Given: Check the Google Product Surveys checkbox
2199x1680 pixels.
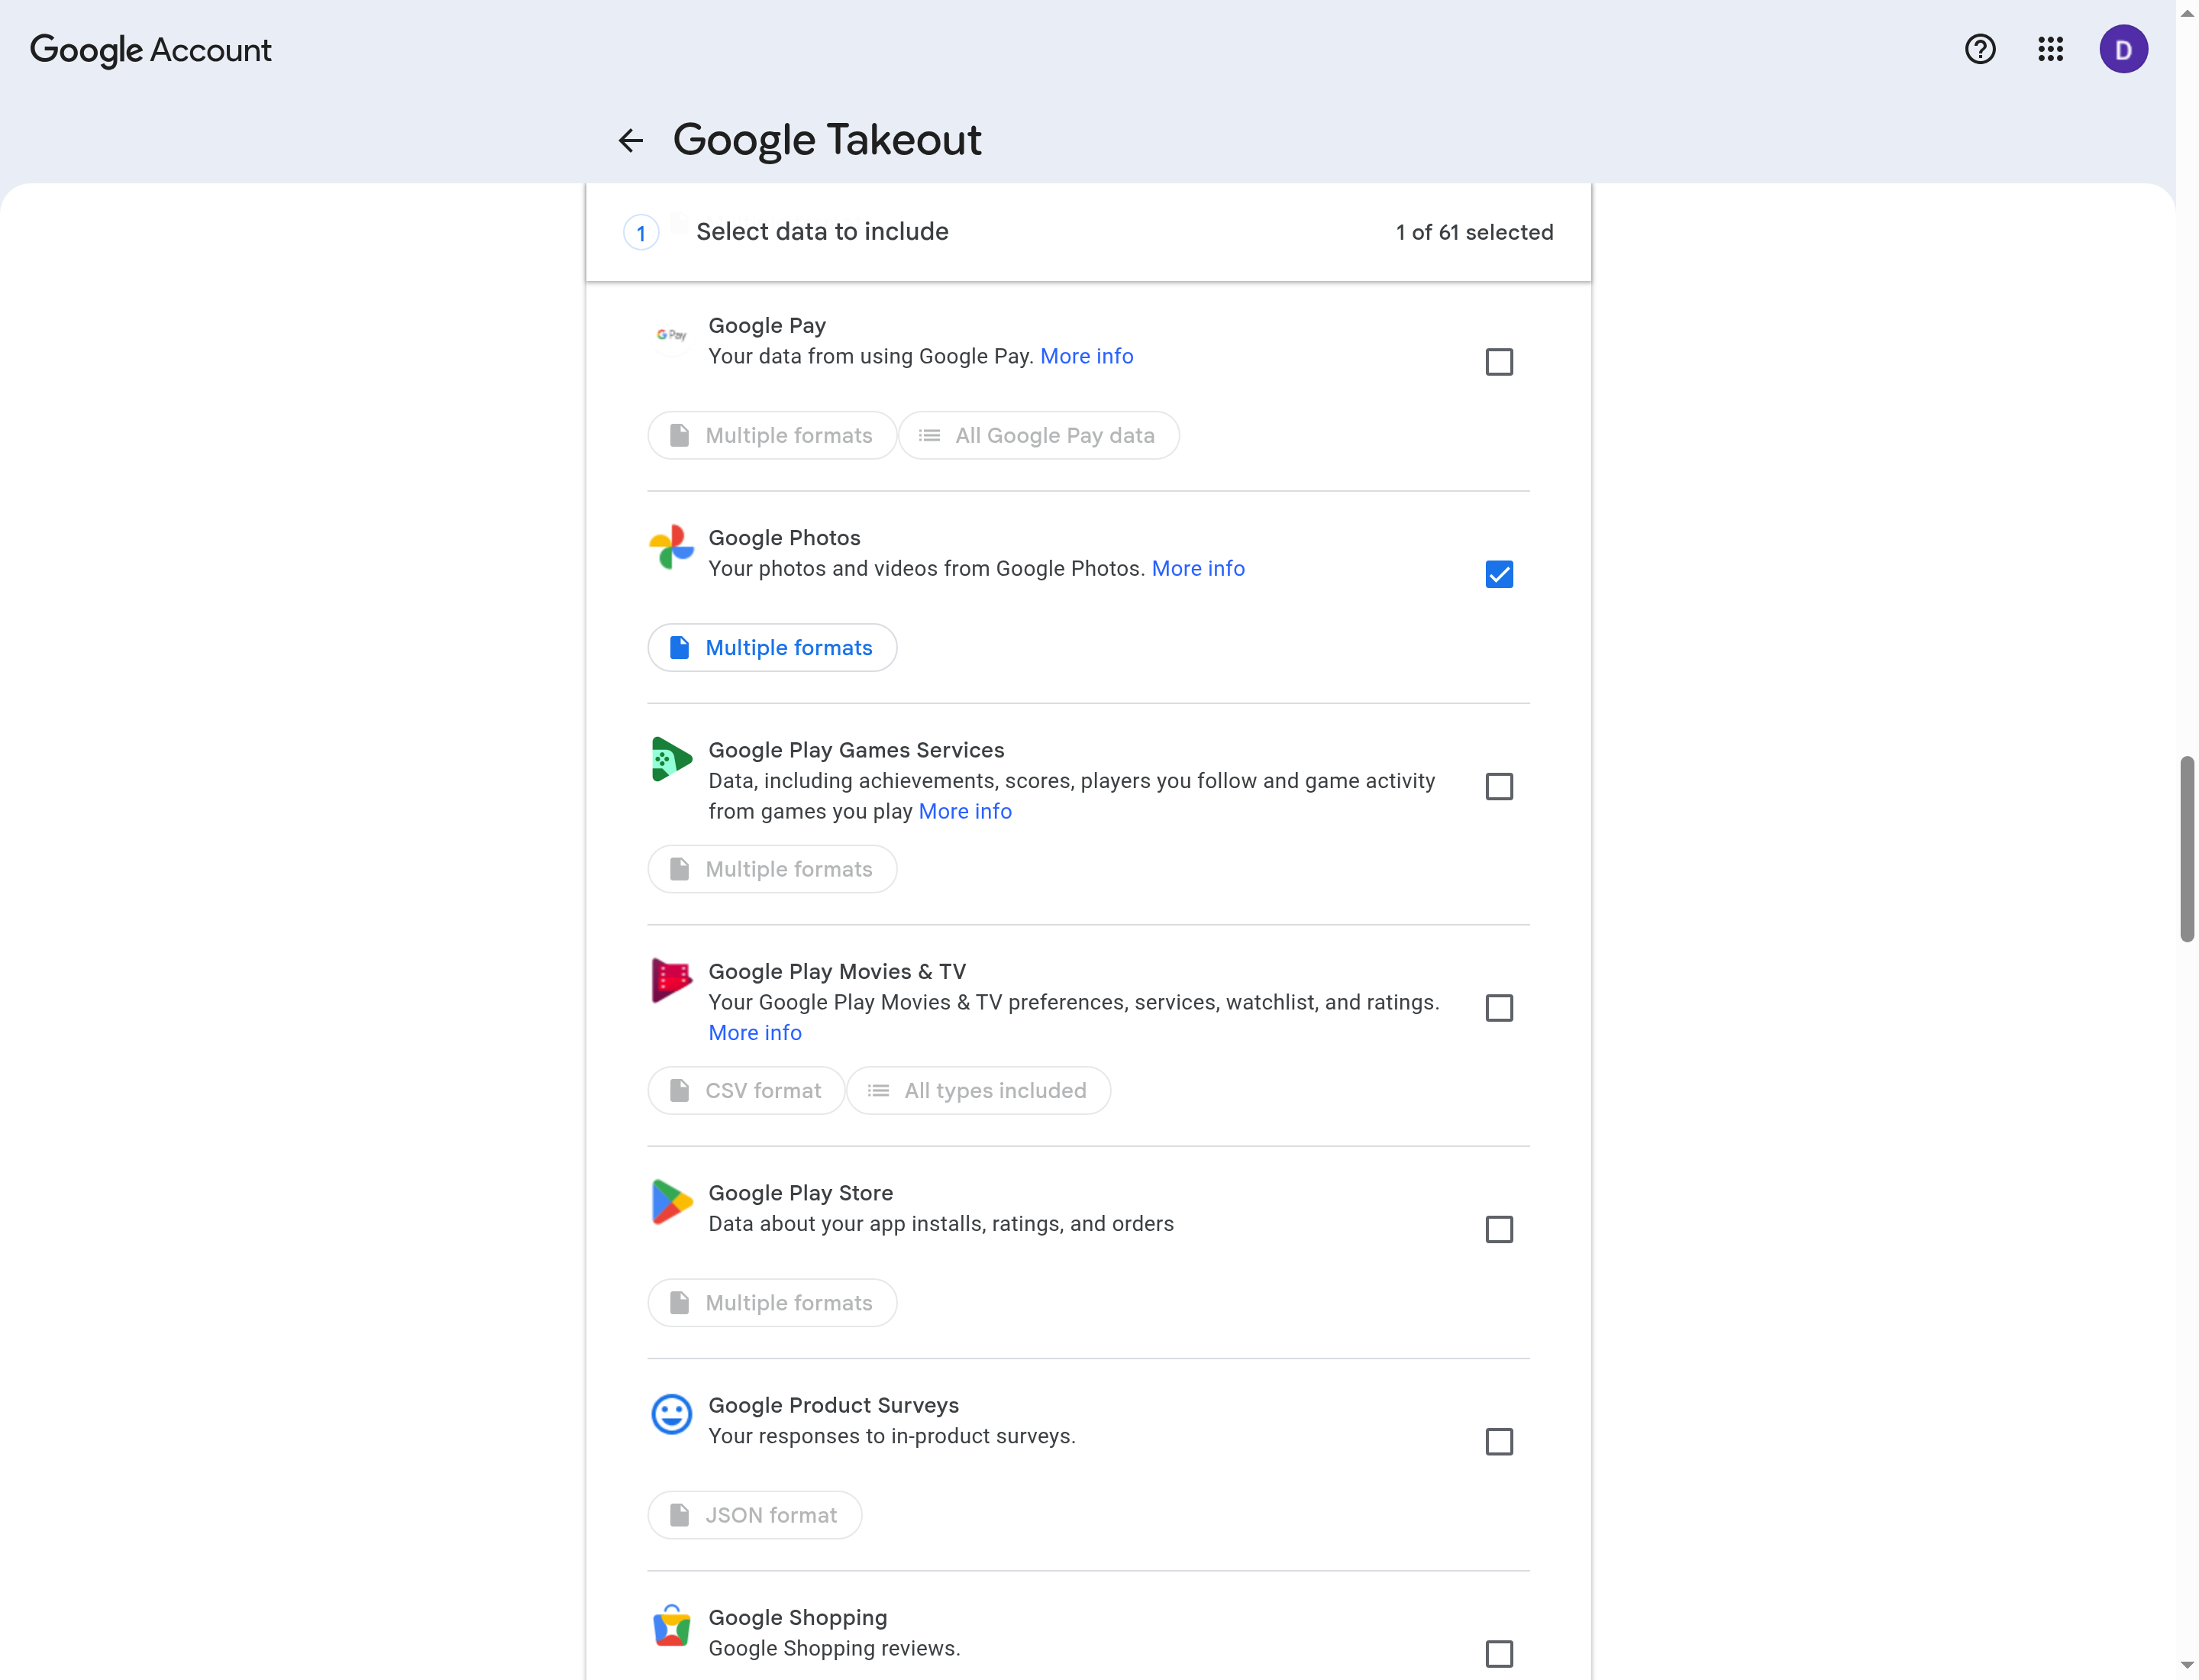Looking at the screenshot, I should (1498, 1442).
